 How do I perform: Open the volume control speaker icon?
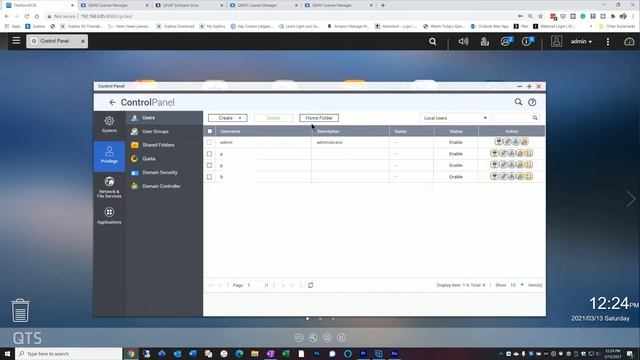click(x=463, y=41)
